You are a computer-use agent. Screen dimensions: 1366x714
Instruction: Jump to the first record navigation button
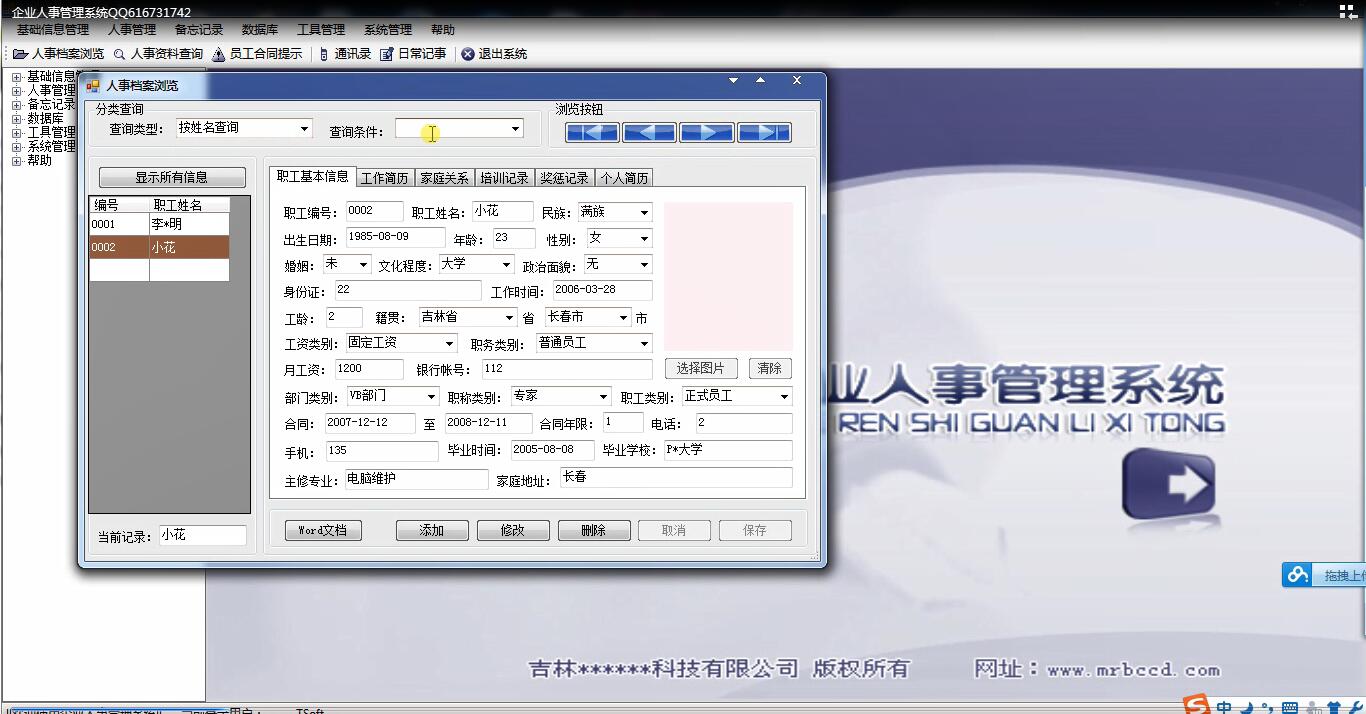[592, 132]
